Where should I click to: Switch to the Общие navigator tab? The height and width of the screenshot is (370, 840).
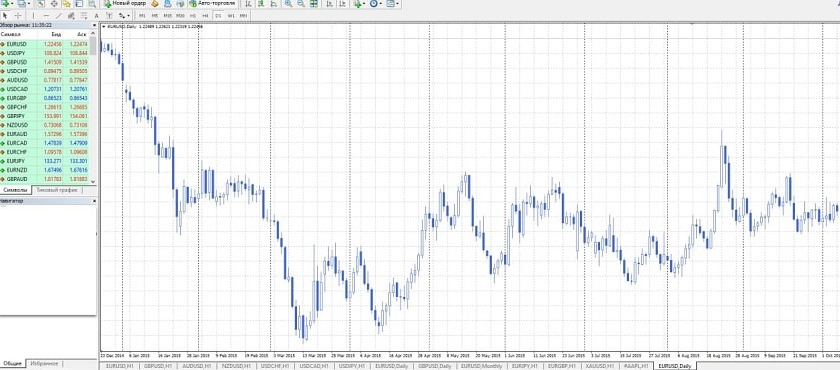[12, 364]
